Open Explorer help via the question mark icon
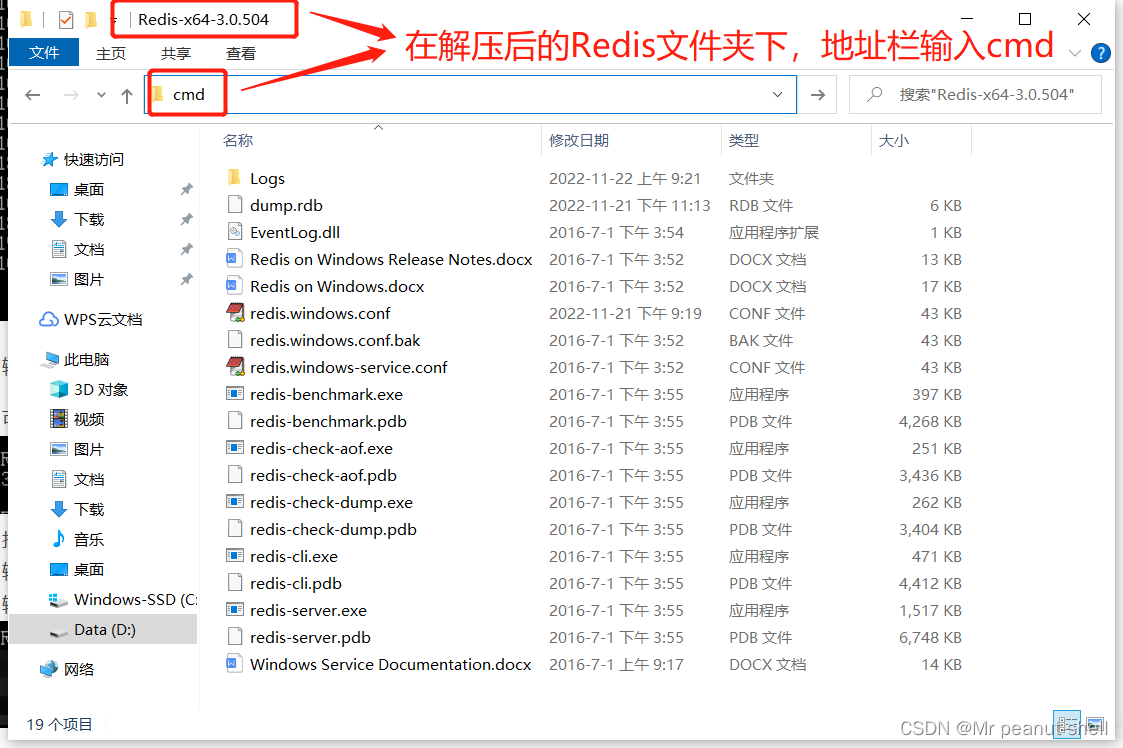Image resolution: width=1123 pixels, height=748 pixels. pos(1101,53)
